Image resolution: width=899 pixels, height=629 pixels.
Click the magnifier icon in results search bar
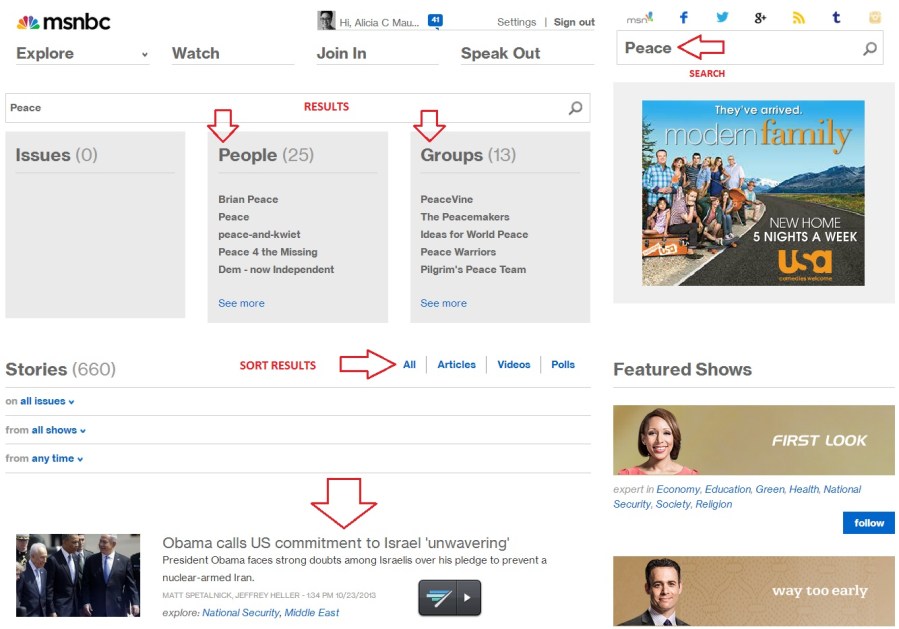[x=575, y=108]
